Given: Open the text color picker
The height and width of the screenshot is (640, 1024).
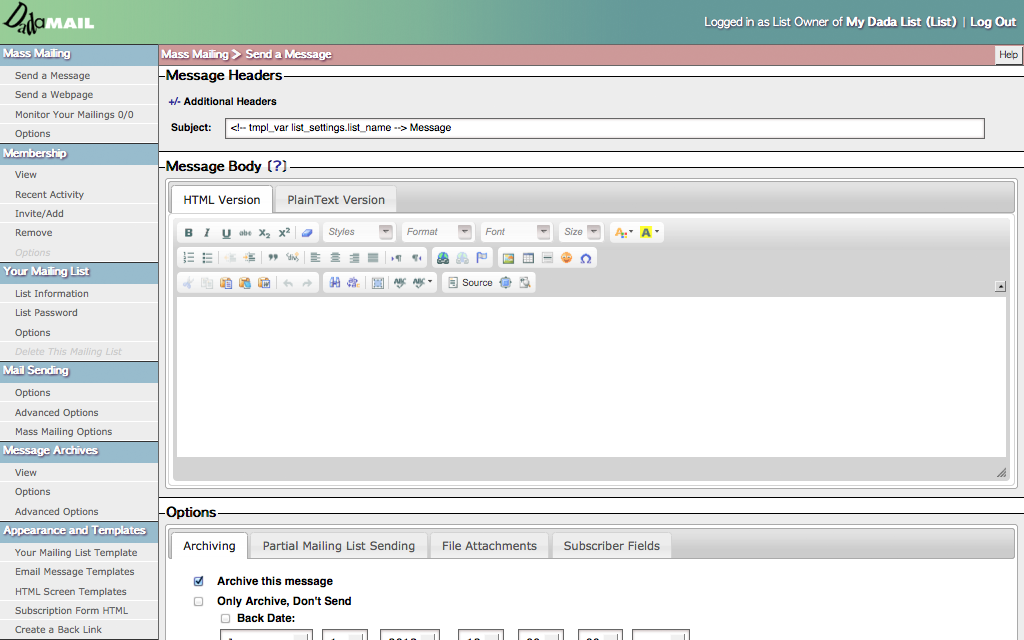Looking at the screenshot, I should tap(623, 232).
